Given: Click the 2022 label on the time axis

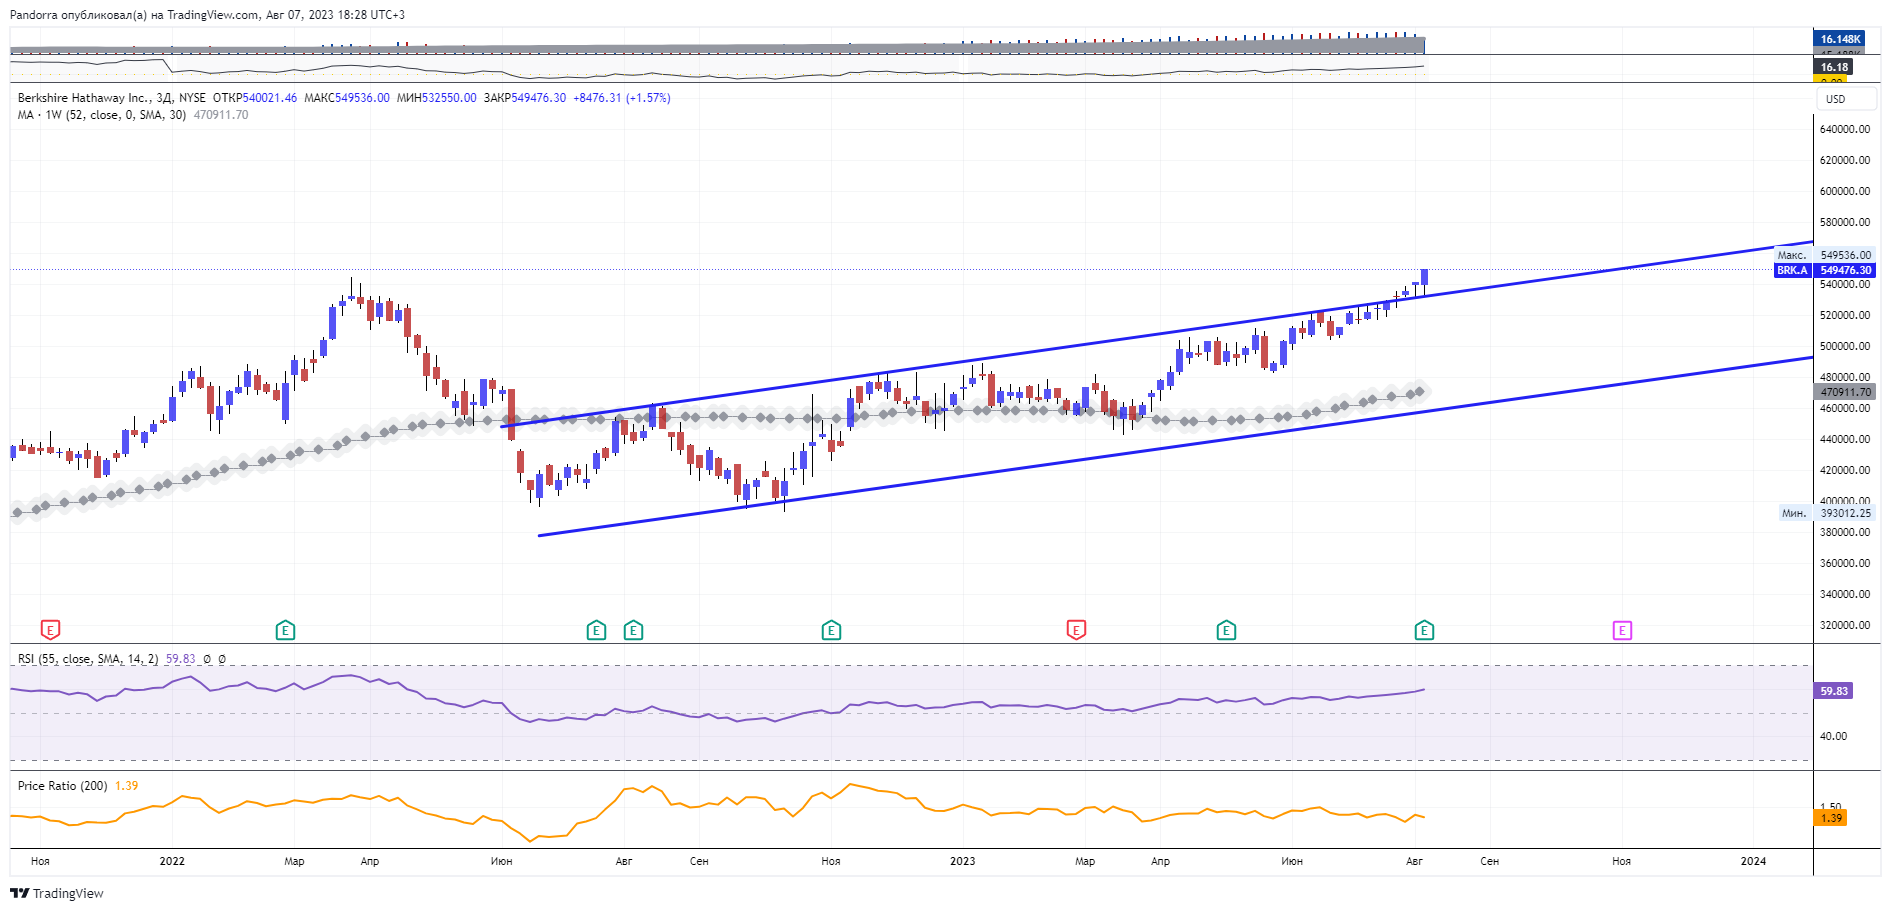Looking at the screenshot, I should click(x=172, y=861).
